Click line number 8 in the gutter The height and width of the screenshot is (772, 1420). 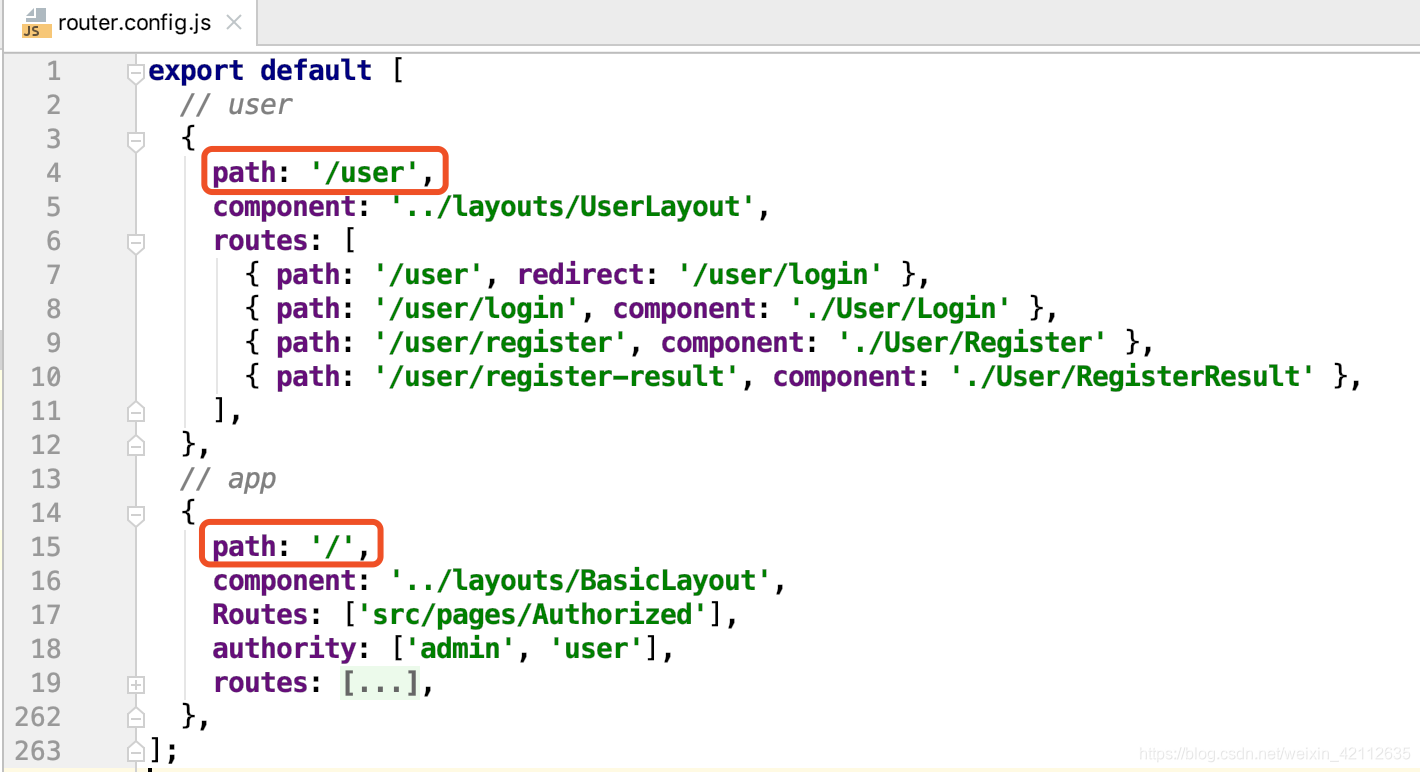pos(53,309)
